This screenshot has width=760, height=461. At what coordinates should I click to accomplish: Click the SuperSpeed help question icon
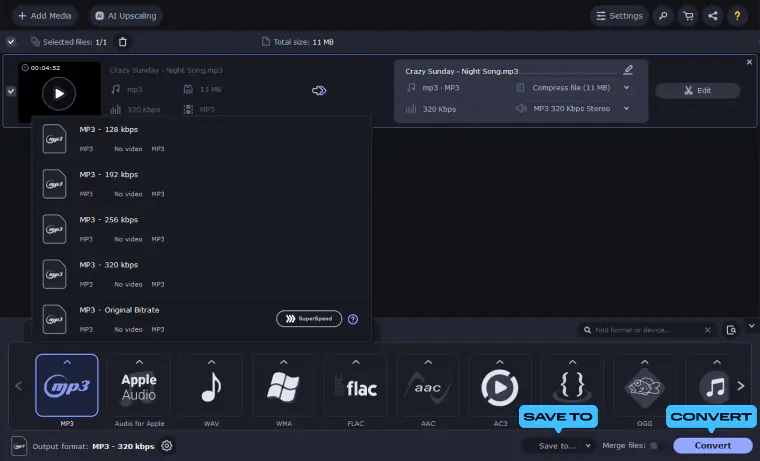[353, 319]
